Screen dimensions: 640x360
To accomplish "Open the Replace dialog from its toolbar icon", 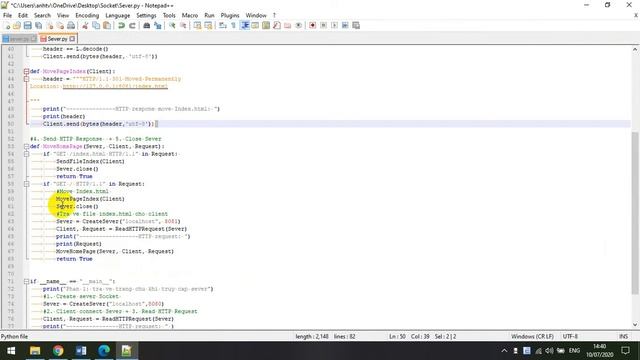I will click(157, 25).
